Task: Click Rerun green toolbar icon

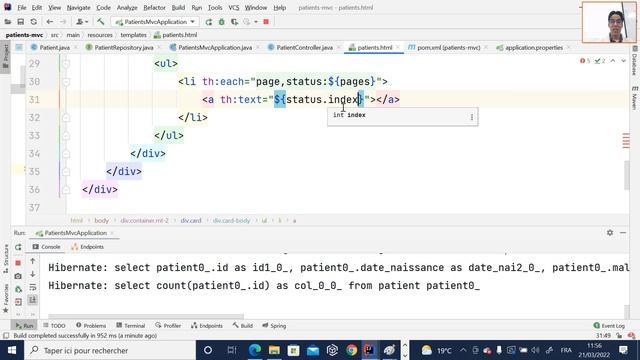Action: pos(209,22)
